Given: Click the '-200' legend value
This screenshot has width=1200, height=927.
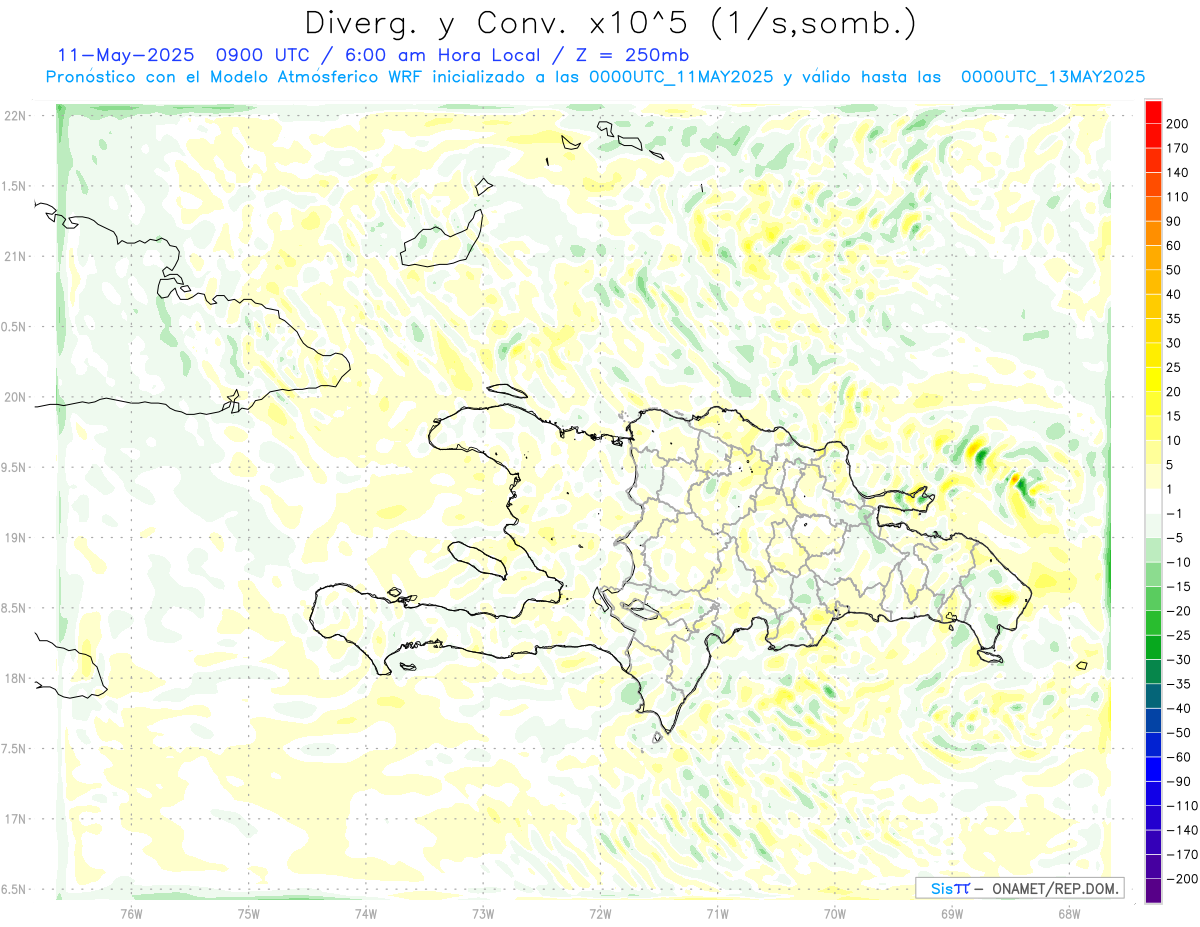Looking at the screenshot, I should [1181, 878].
